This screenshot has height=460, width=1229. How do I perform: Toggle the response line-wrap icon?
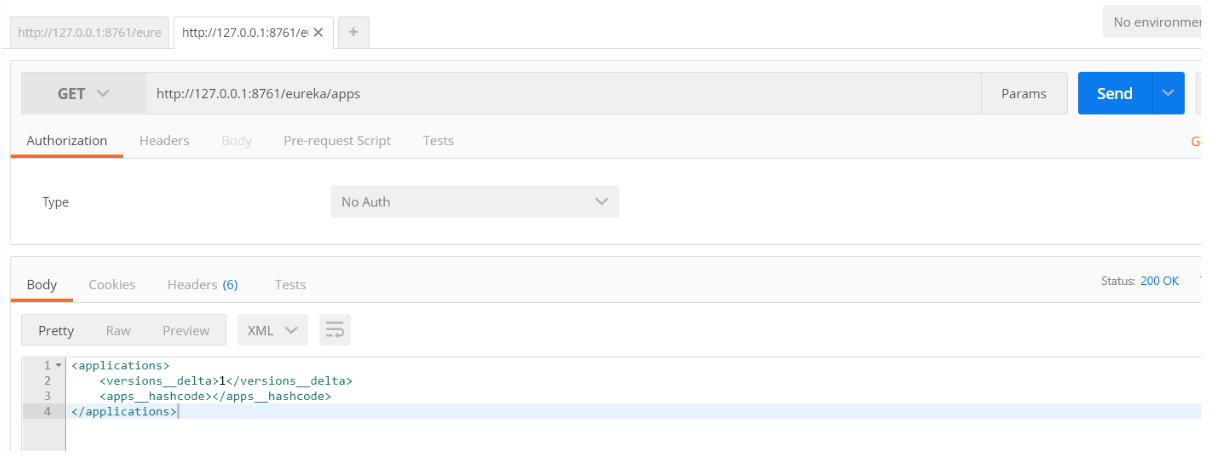pyautogui.click(x=335, y=330)
